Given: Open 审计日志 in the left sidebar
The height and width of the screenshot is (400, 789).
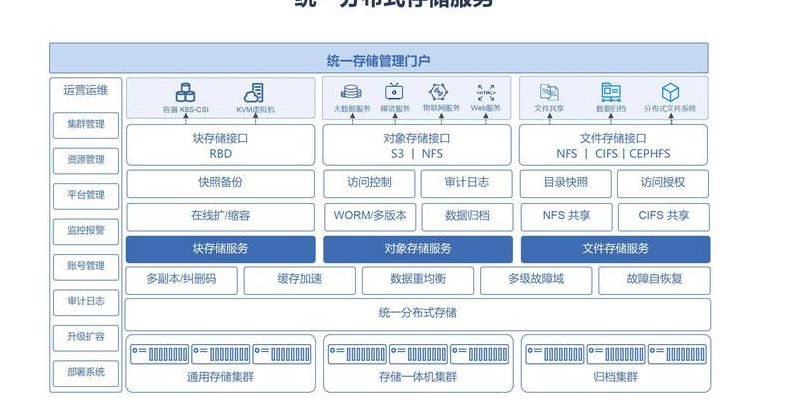Looking at the screenshot, I should (x=86, y=302).
